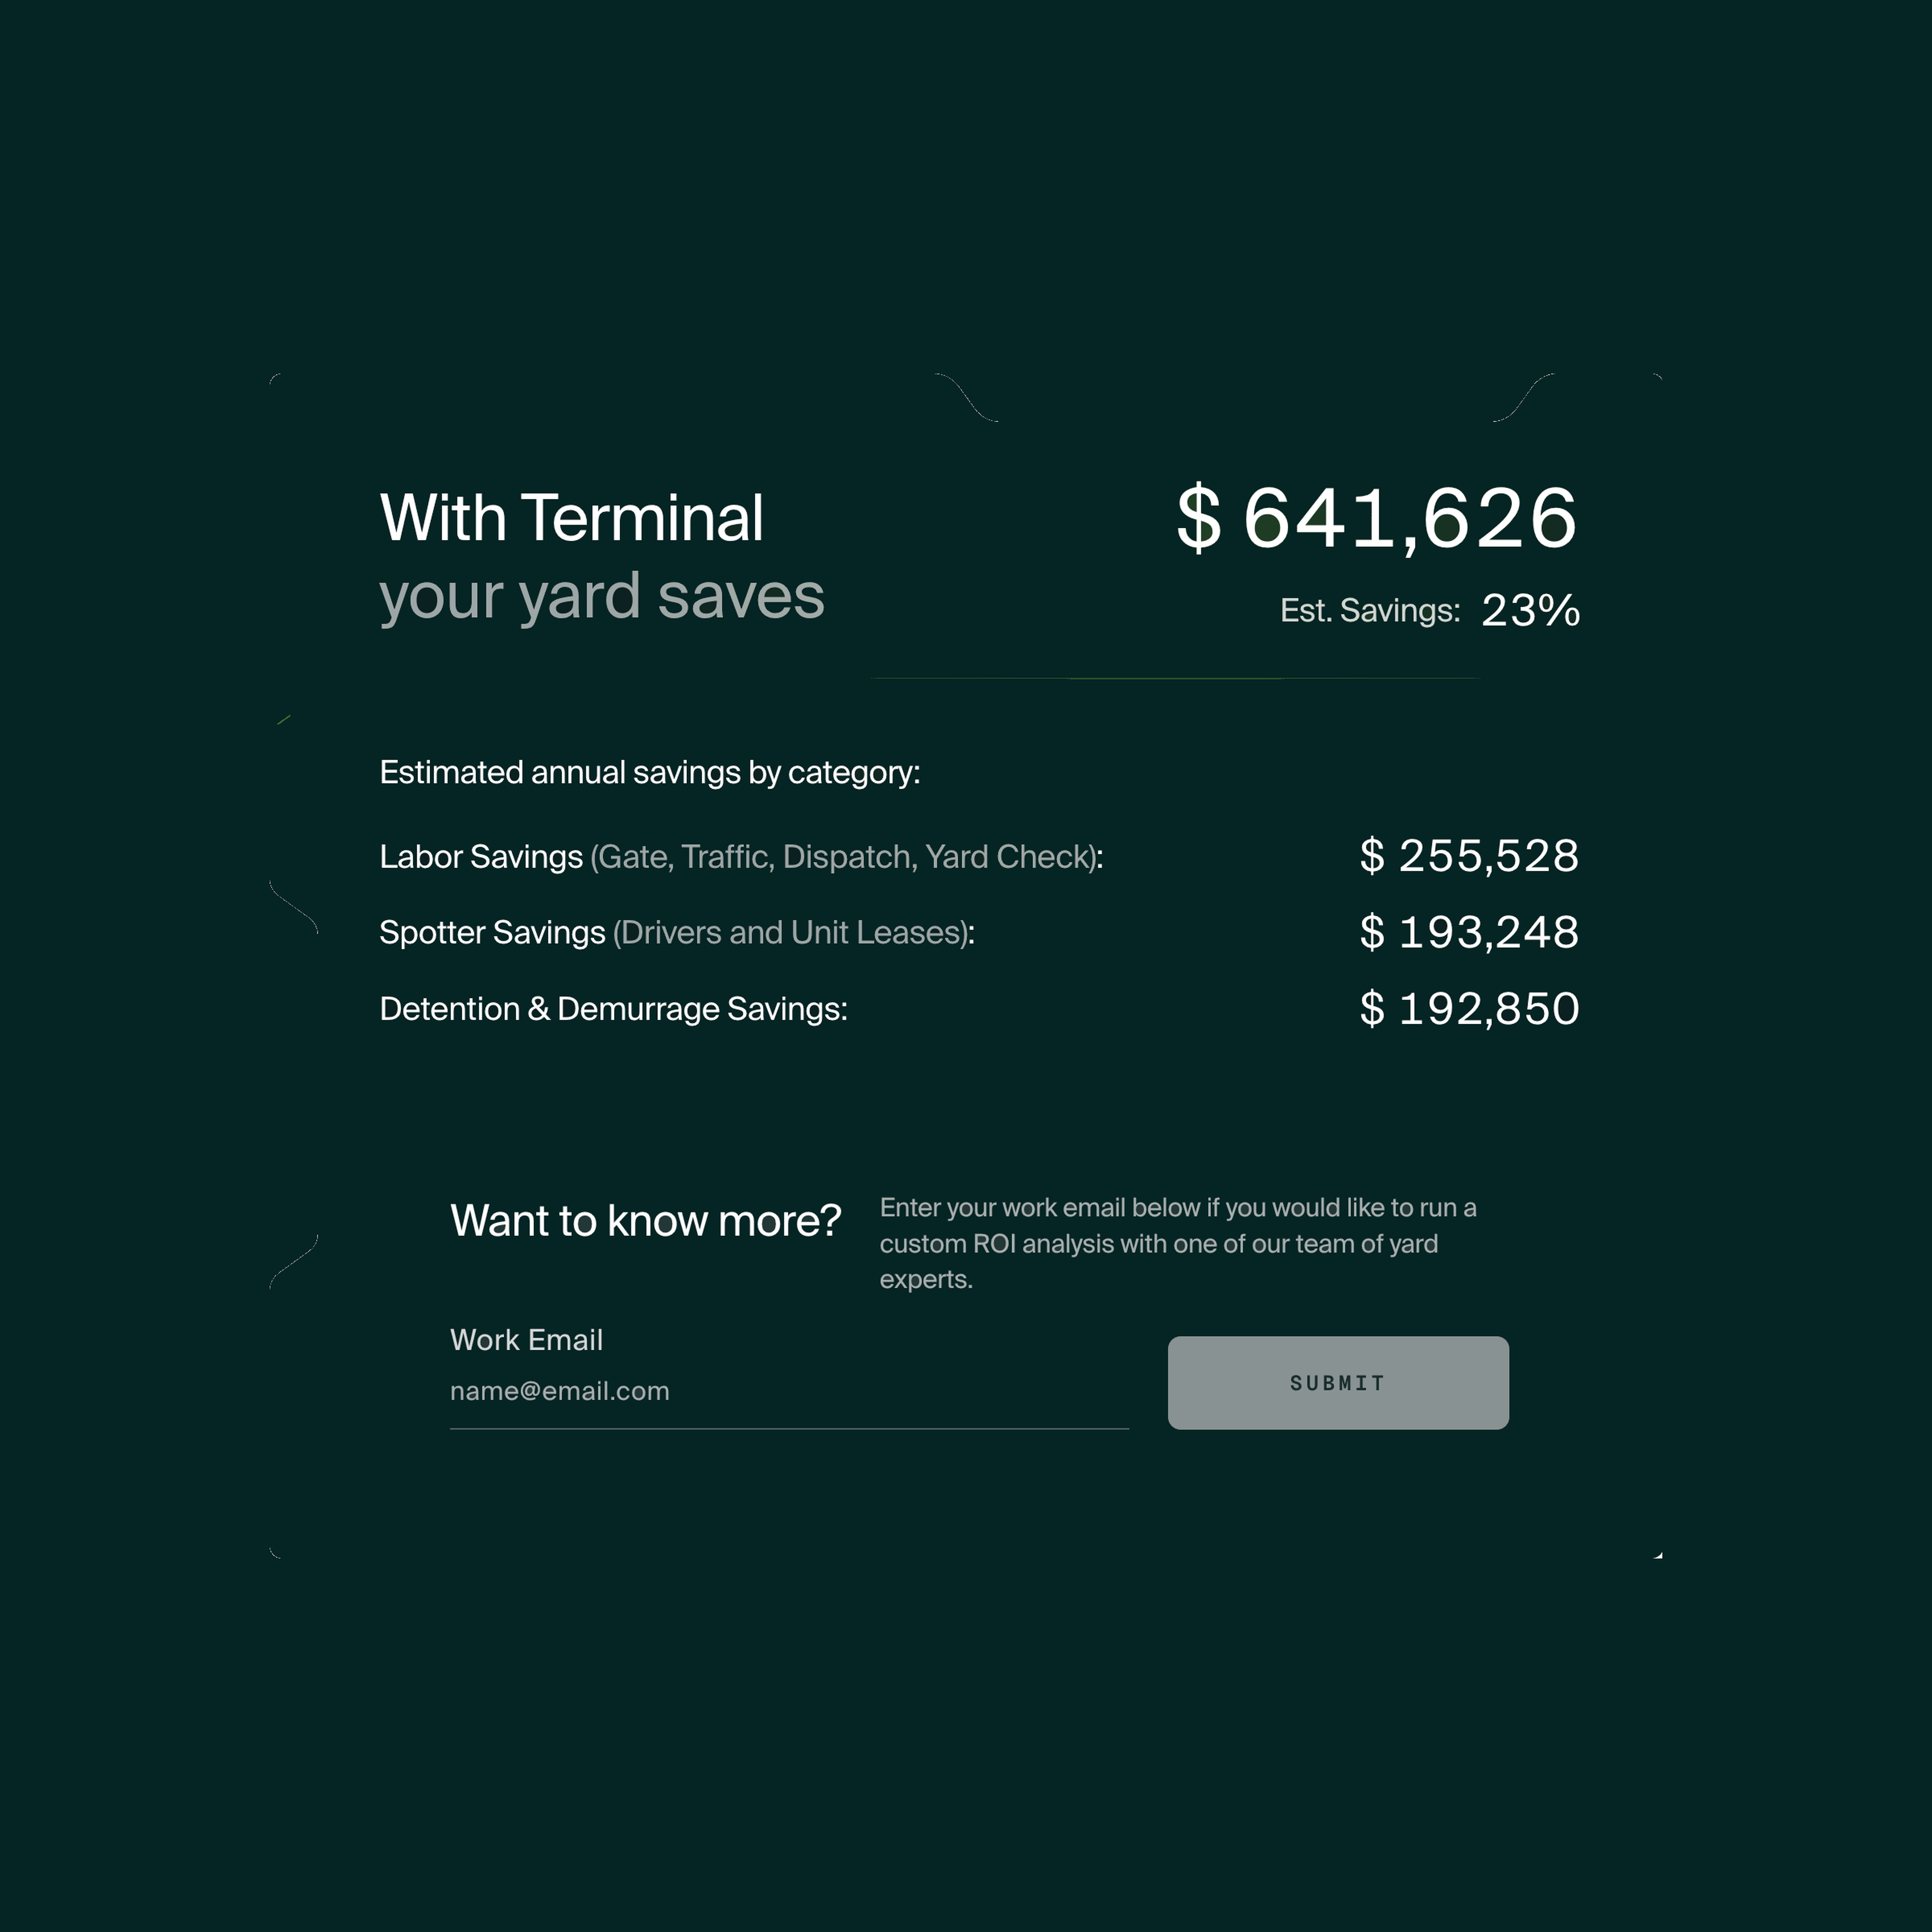
Task: Click the $ 641,626 total savings figure
Action: [x=1376, y=518]
